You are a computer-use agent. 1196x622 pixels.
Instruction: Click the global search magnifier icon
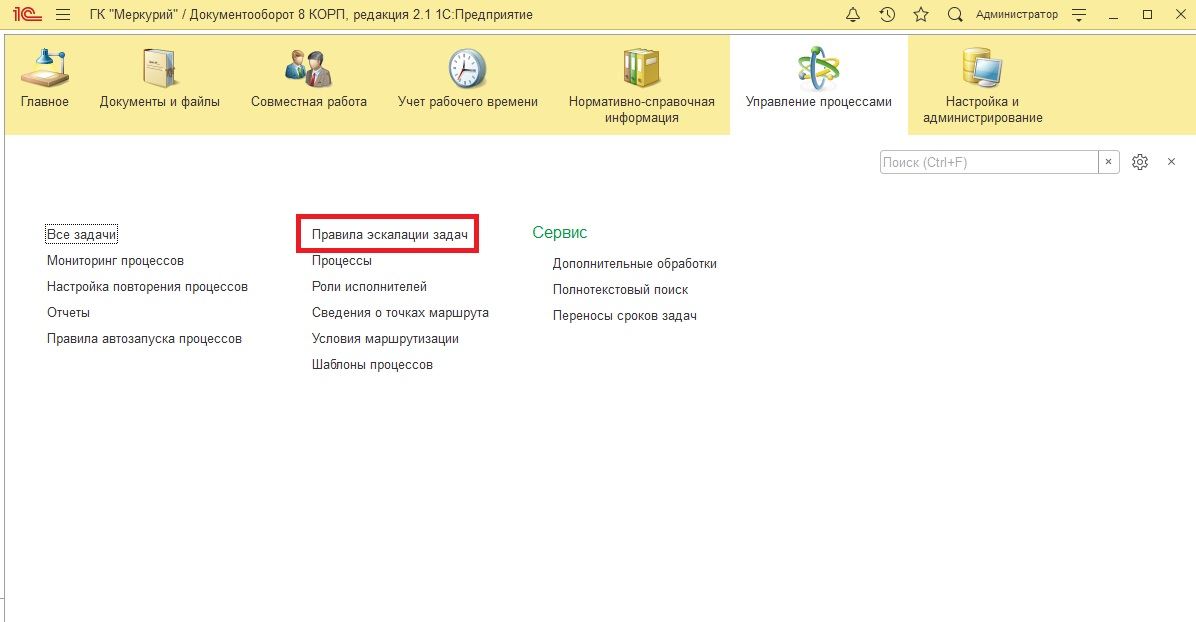(955, 15)
